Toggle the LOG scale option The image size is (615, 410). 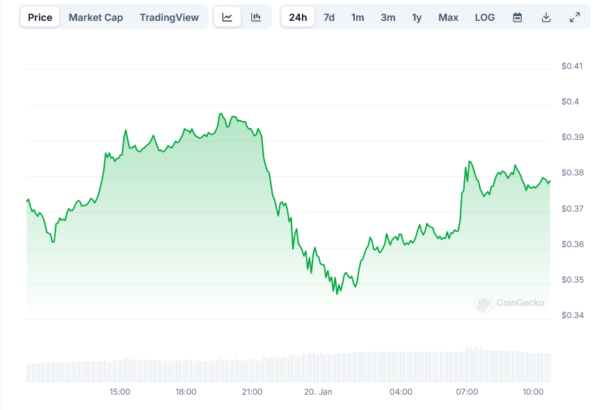click(484, 17)
